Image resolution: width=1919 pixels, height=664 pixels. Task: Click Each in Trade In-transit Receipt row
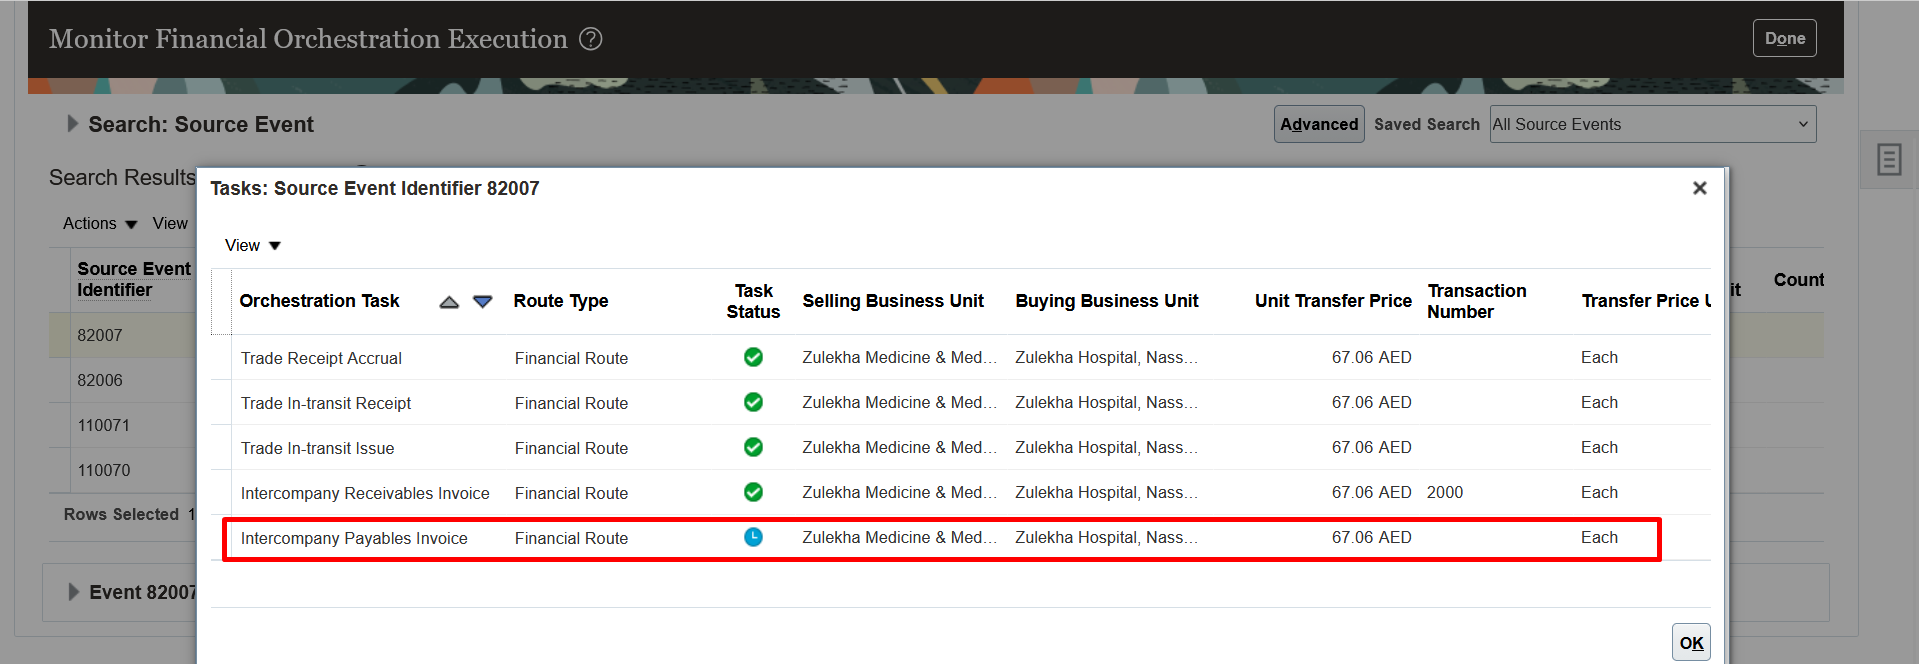pos(1599,403)
